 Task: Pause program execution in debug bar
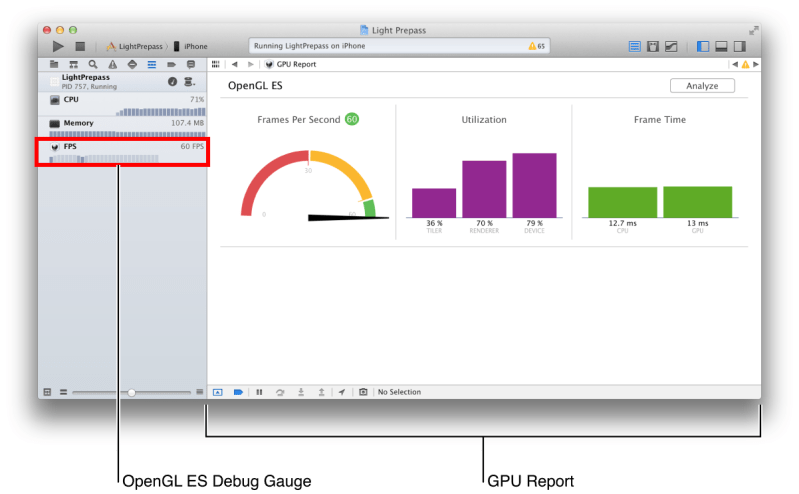259,392
